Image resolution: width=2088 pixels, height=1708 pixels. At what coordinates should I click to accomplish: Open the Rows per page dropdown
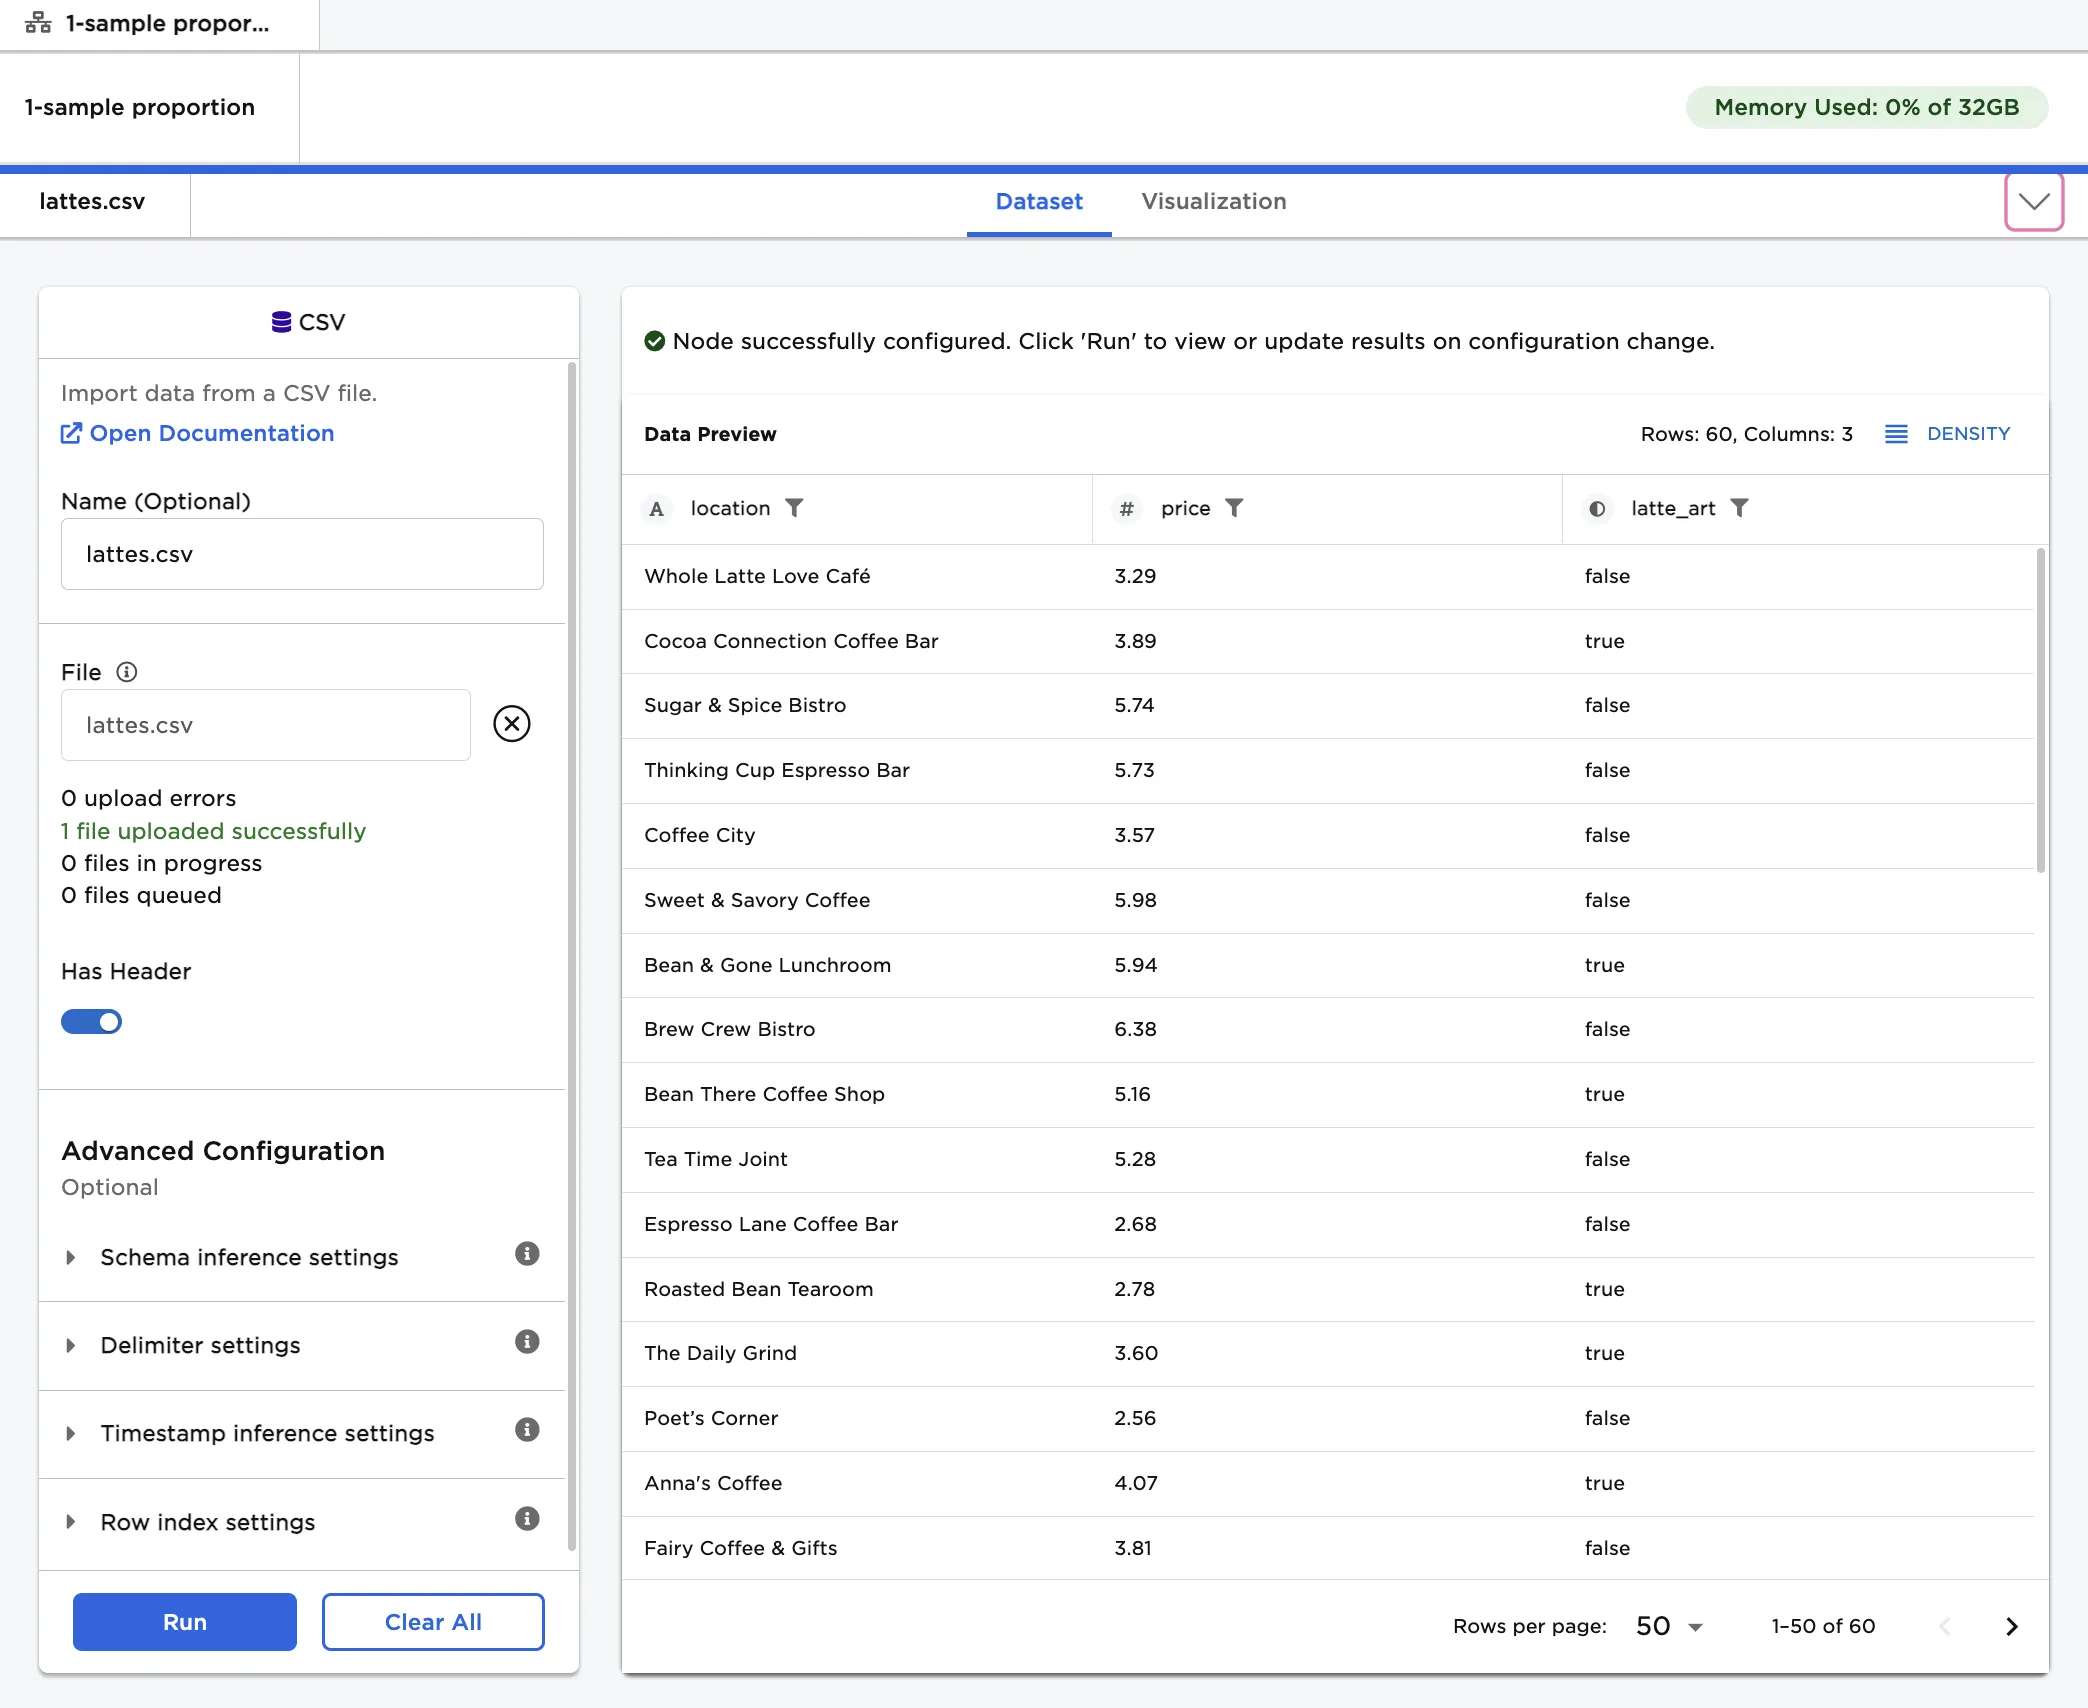[1668, 1627]
